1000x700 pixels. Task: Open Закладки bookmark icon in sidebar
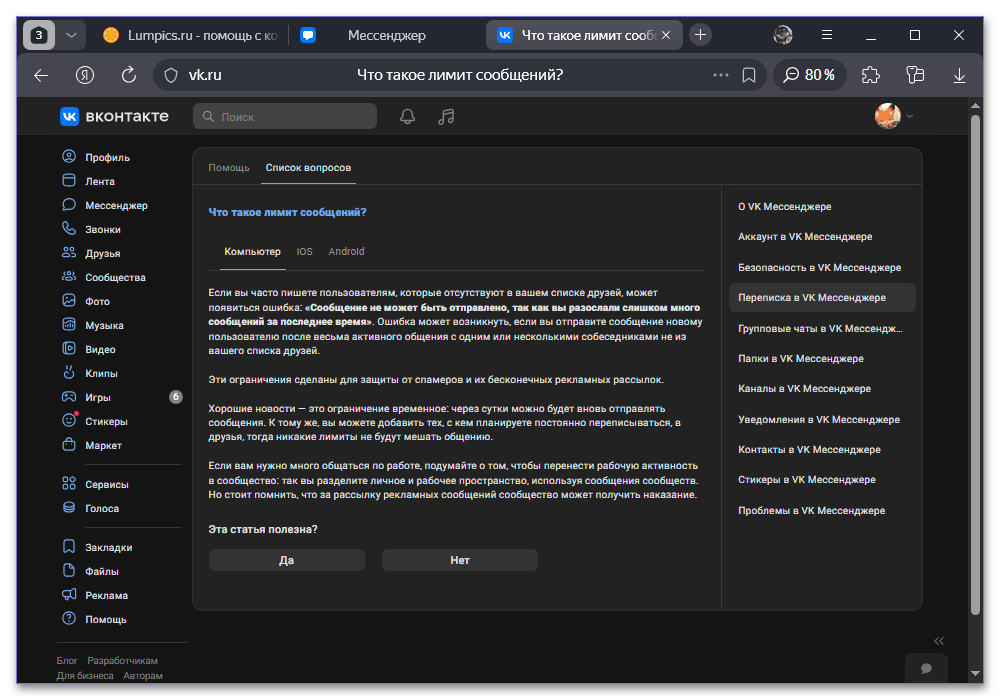pyautogui.click(x=69, y=546)
